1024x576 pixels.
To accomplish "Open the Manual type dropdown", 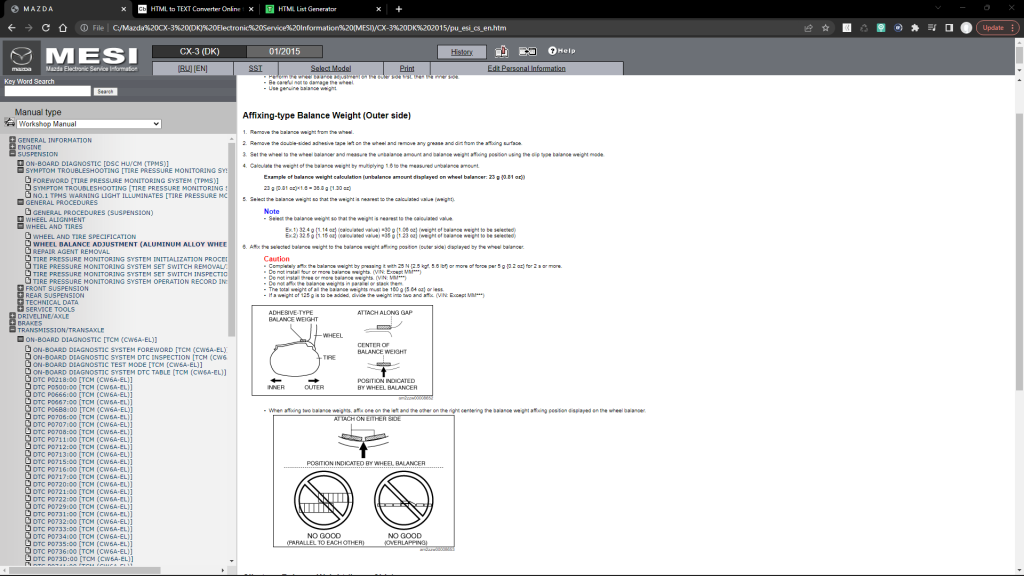I will [88, 124].
